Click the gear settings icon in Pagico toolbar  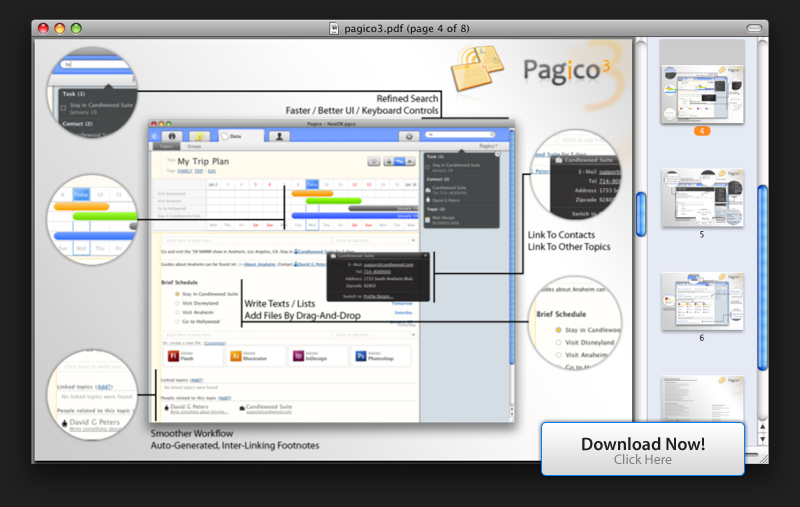[x=409, y=136]
